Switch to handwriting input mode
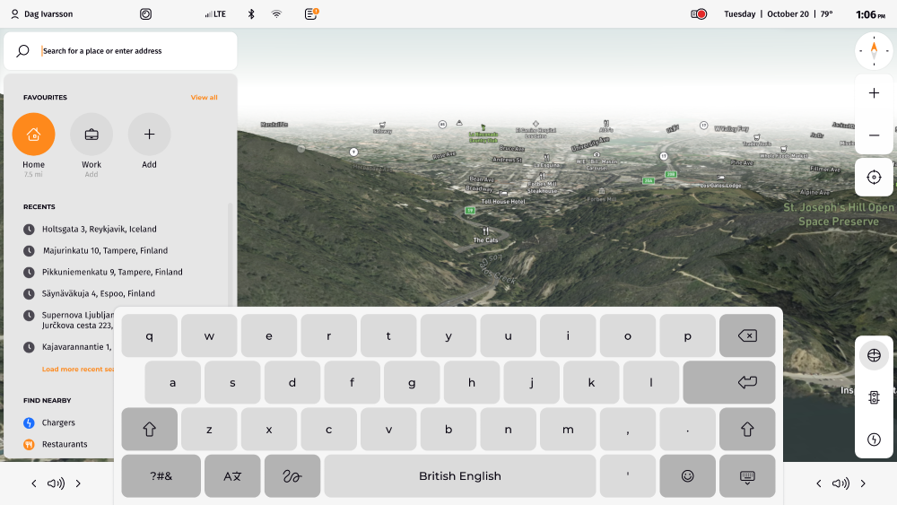 [292, 476]
